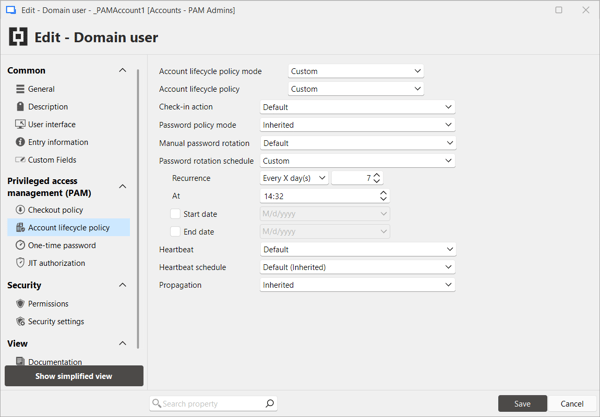Click the Devolutions logo beside the title

pos(18,37)
